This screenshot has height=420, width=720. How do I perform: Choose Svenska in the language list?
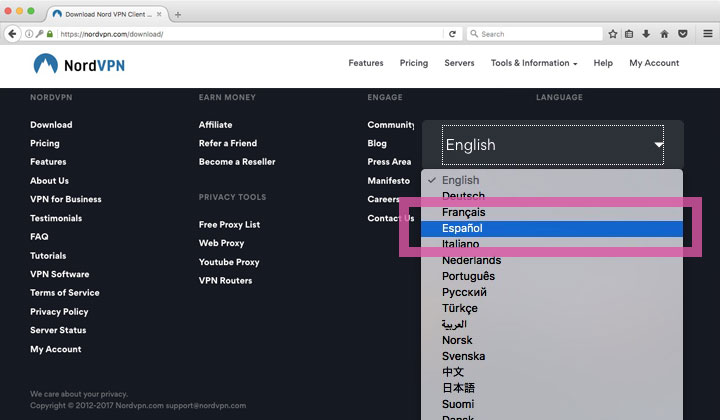552,356
